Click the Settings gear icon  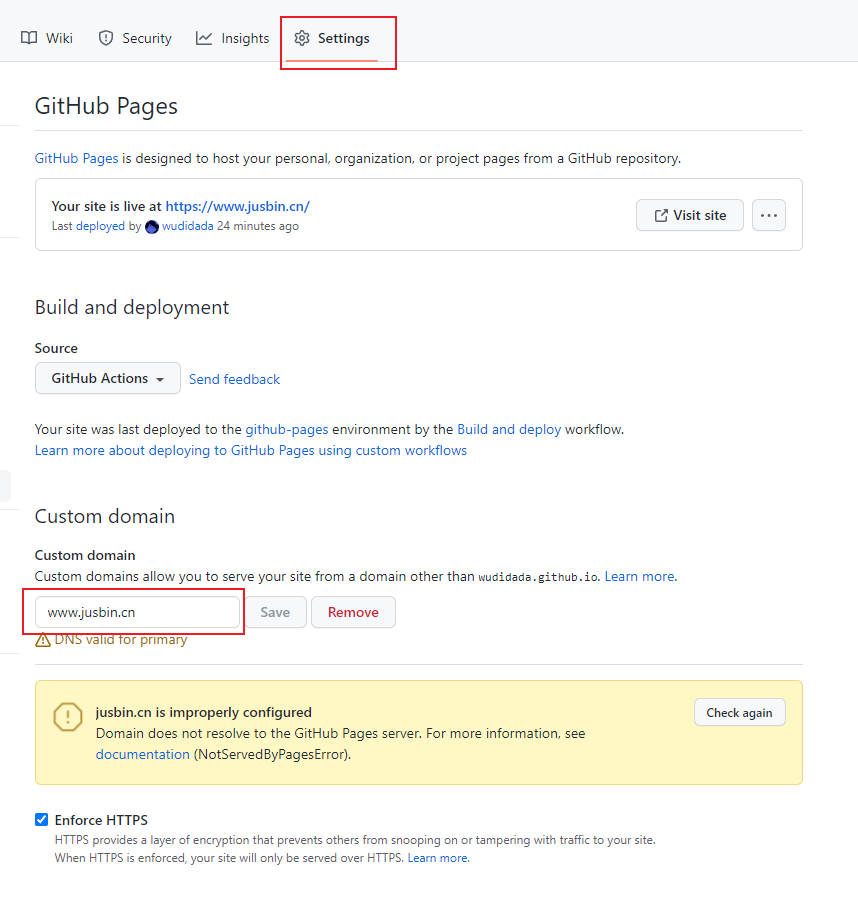(x=302, y=38)
